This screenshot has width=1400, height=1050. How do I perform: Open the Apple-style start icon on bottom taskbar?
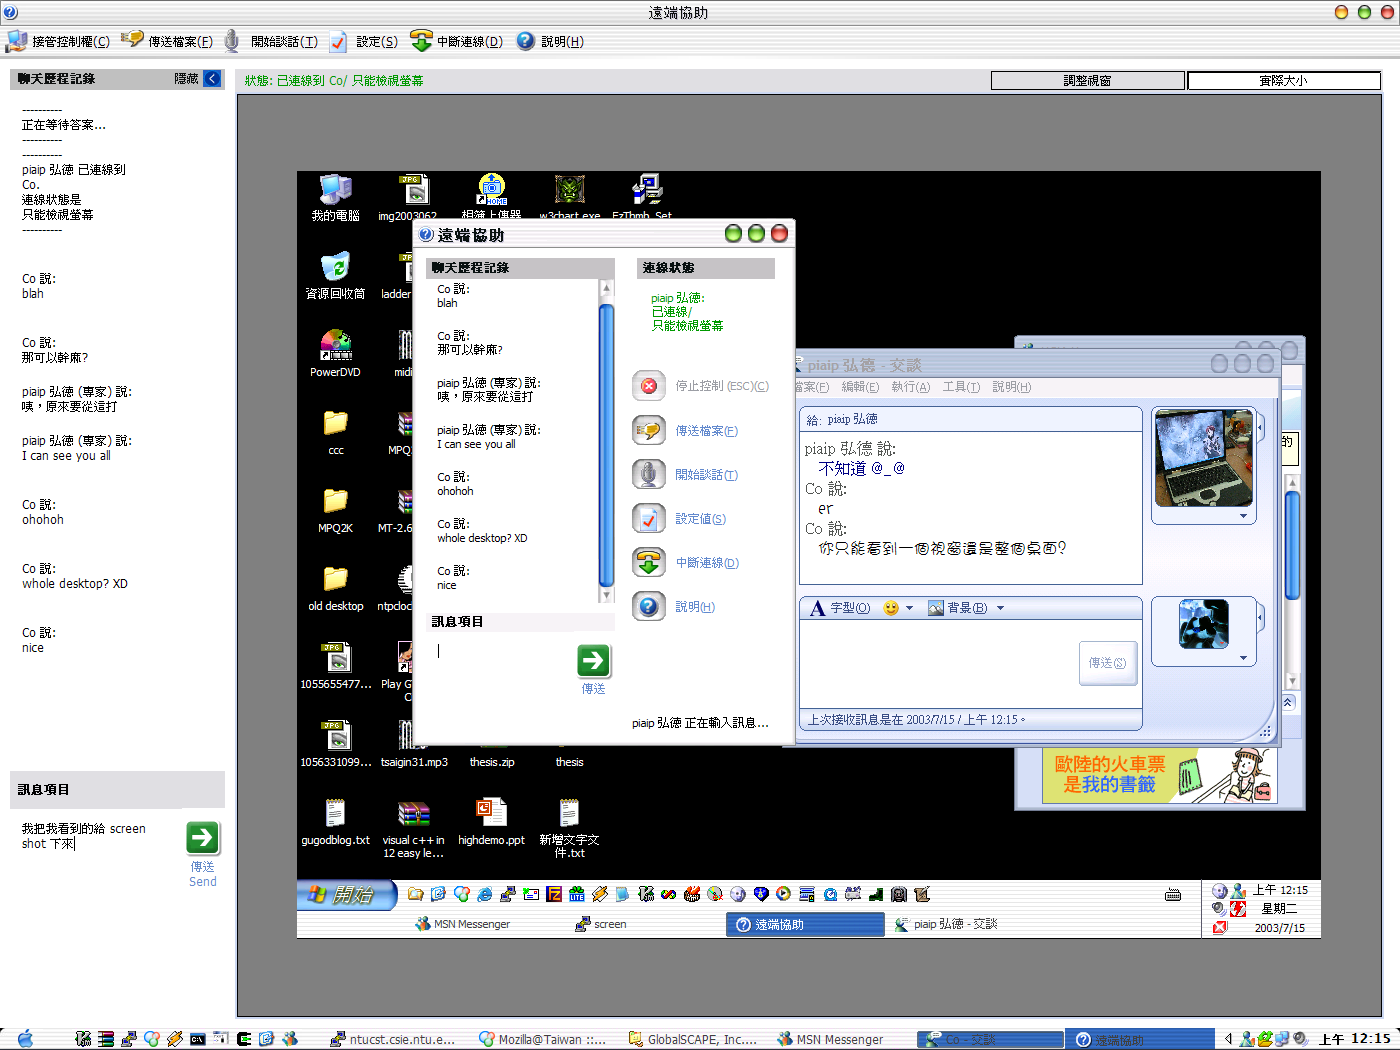click(26, 1039)
